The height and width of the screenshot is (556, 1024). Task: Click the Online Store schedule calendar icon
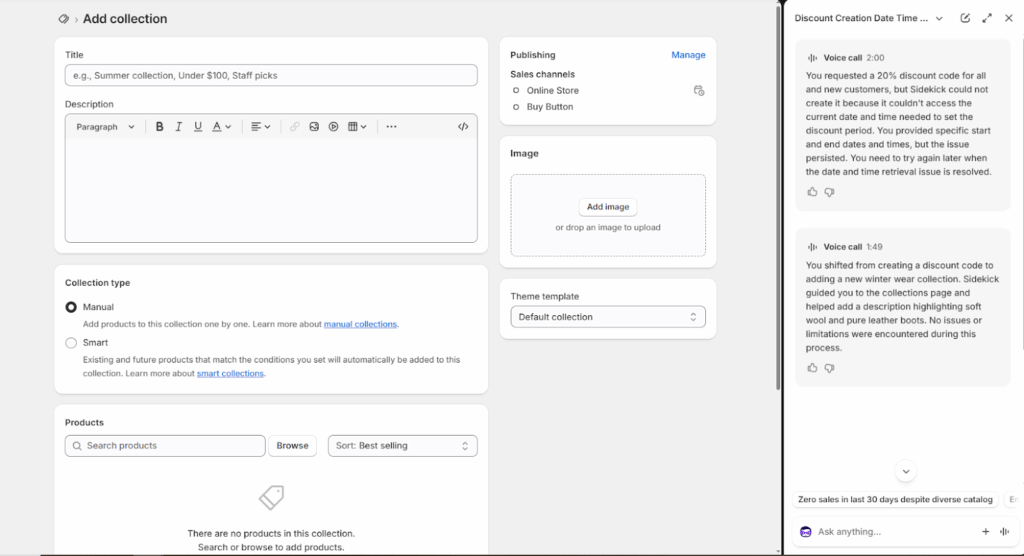(x=699, y=91)
